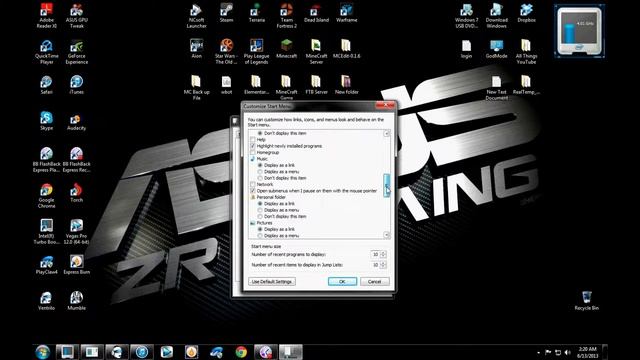
Task: Select Display as a menu under Music
Action: tap(260, 172)
